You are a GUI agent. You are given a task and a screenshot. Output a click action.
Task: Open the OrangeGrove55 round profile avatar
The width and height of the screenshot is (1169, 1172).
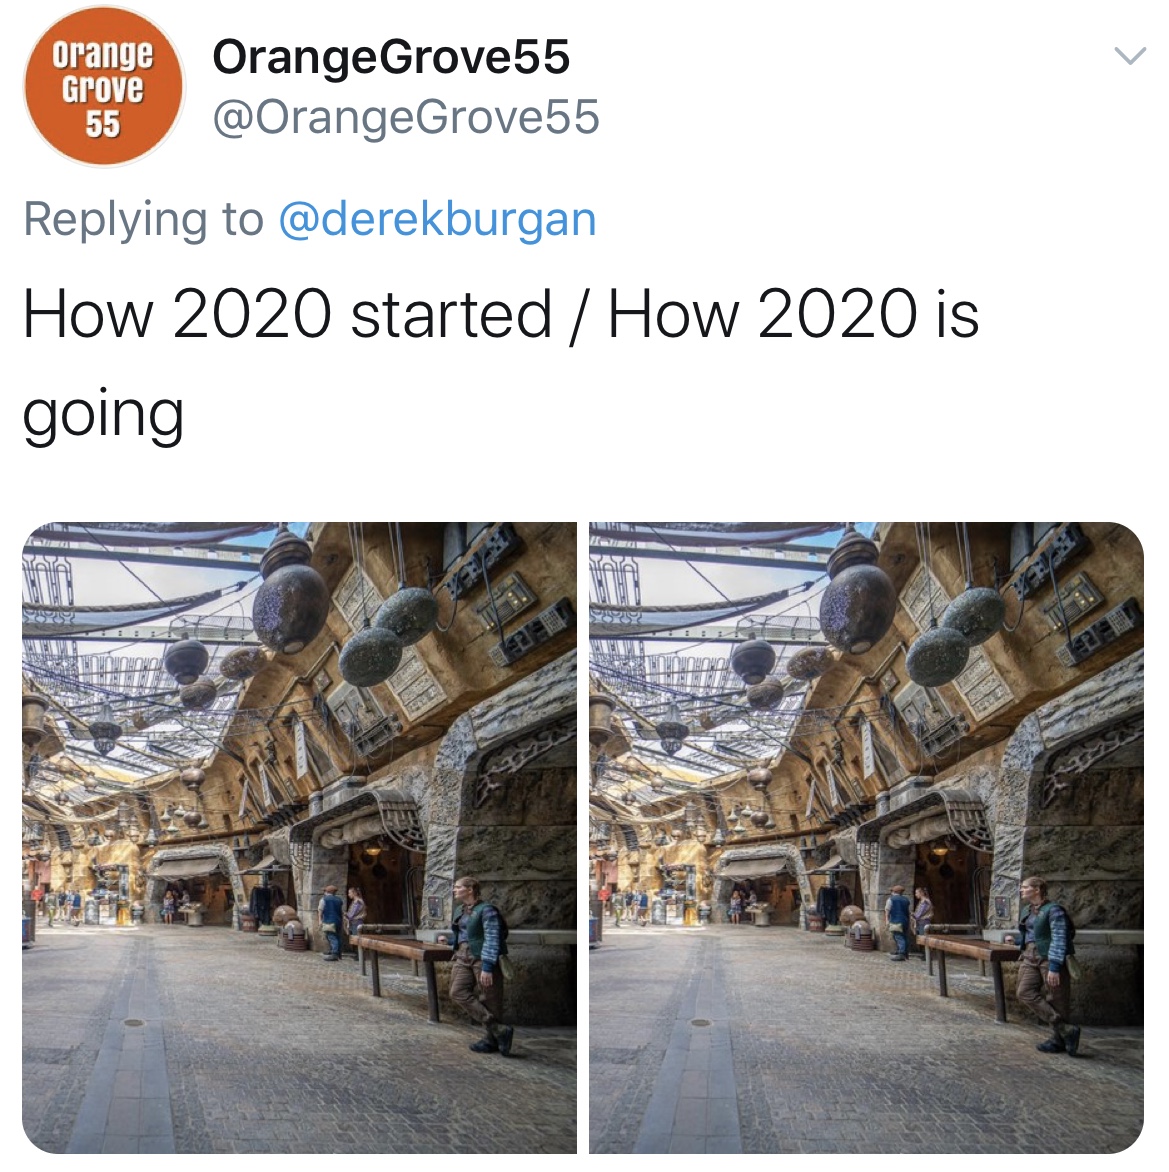point(103,86)
